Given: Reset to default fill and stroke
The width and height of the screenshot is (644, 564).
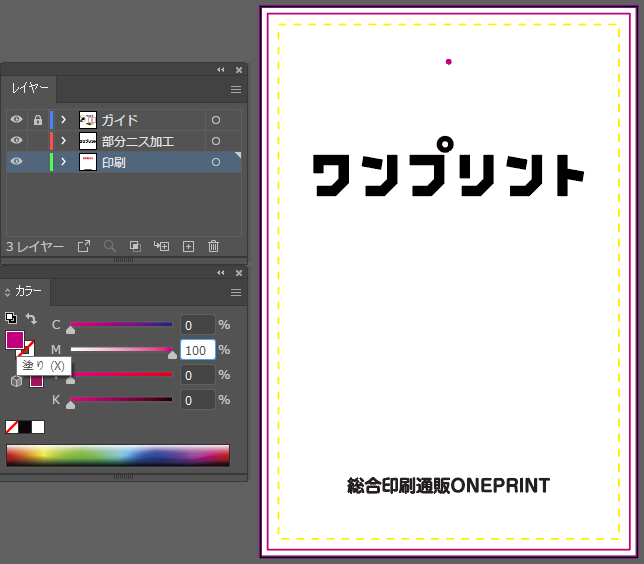Looking at the screenshot, I should tap(10, 319).
